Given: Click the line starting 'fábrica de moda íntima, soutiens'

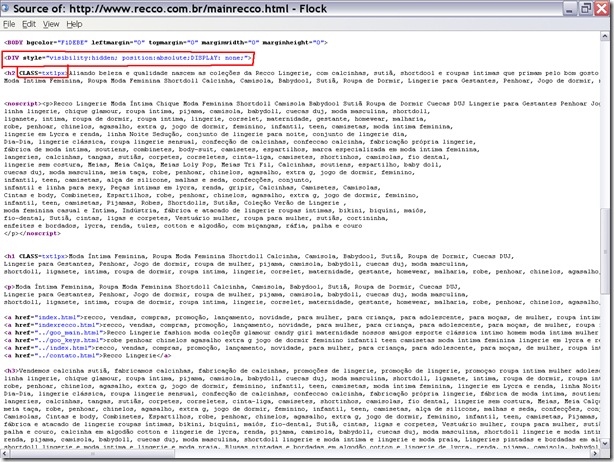Looking at the screenshot, I should pyautogui.click(x=241, y=150).
